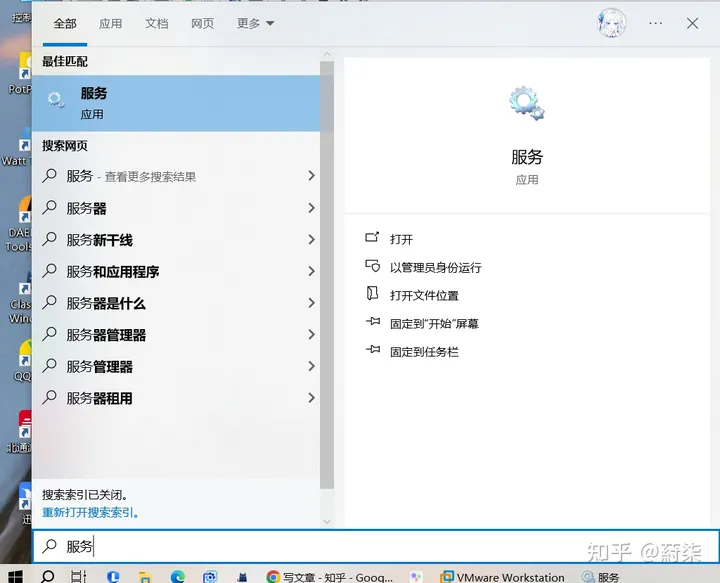Click the 服务 gear icon in best match
The height and width of the screenshot is (583, 720).
pos(56,99)
